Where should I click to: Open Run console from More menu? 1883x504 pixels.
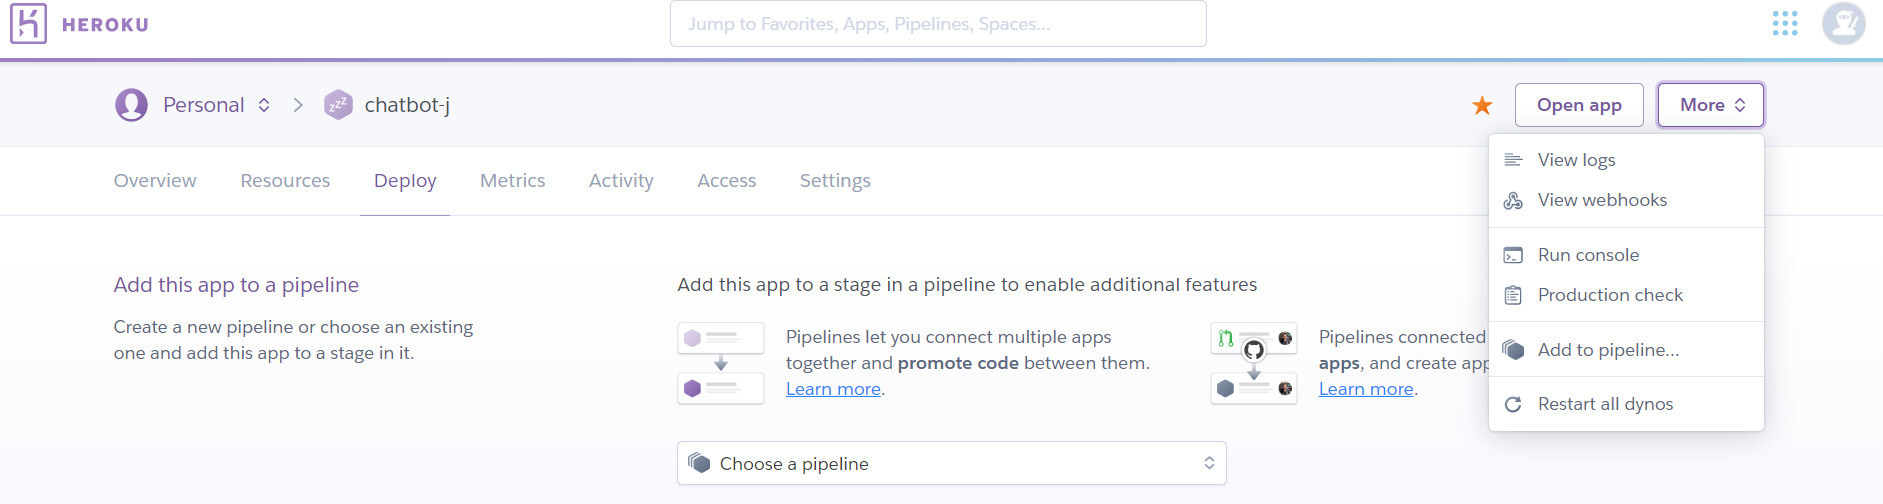[x=1588, y=255]
